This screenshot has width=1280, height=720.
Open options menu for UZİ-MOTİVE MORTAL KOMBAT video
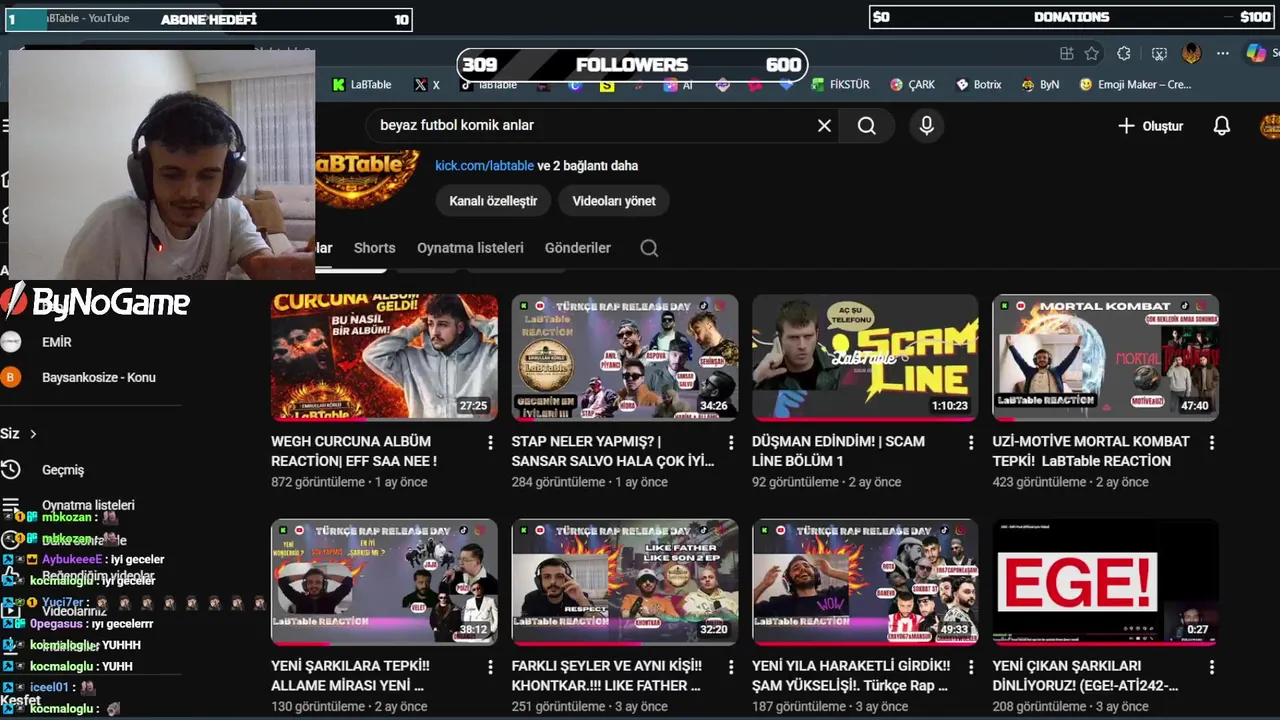click(x=1212, y=442)
